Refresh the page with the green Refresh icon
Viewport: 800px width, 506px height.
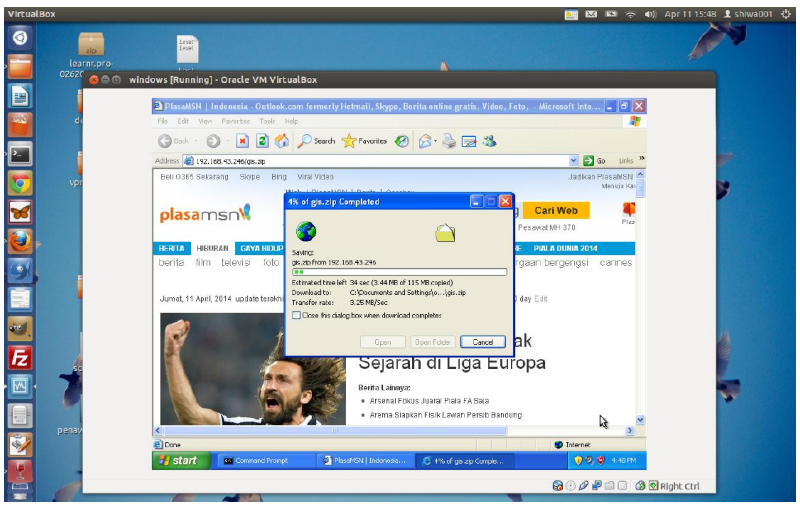(x=262, y=141)
